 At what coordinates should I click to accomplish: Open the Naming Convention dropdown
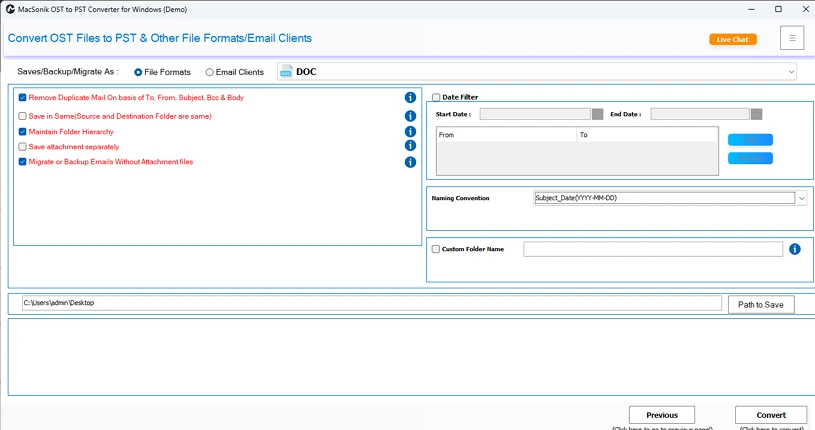click(x=801, y=198)
